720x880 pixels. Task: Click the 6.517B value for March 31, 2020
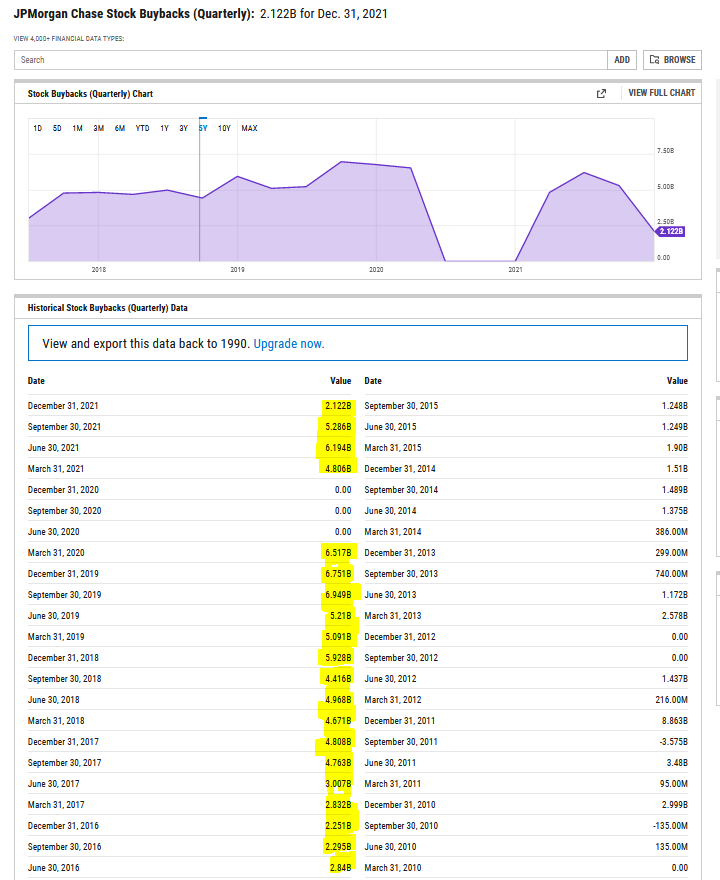338,553
